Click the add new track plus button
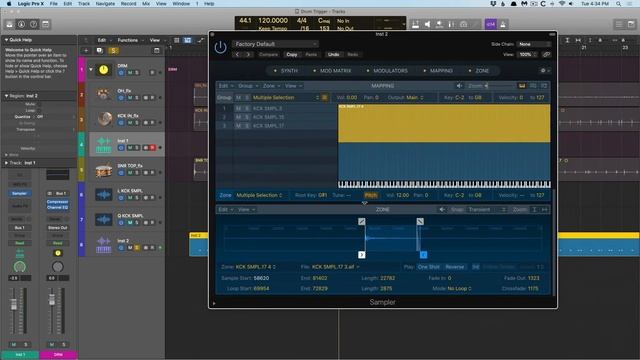The image size is (640, 360). pos(86,51)
